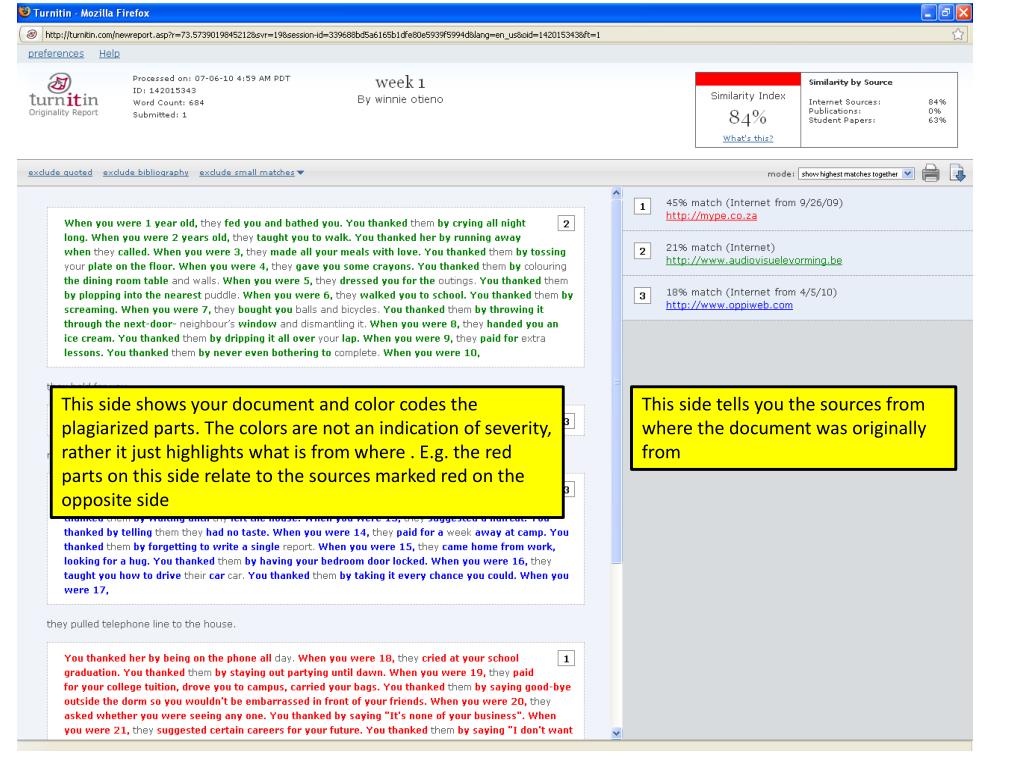Click source number 3 box in sources list
The image size is (1024, 768).
642,296
